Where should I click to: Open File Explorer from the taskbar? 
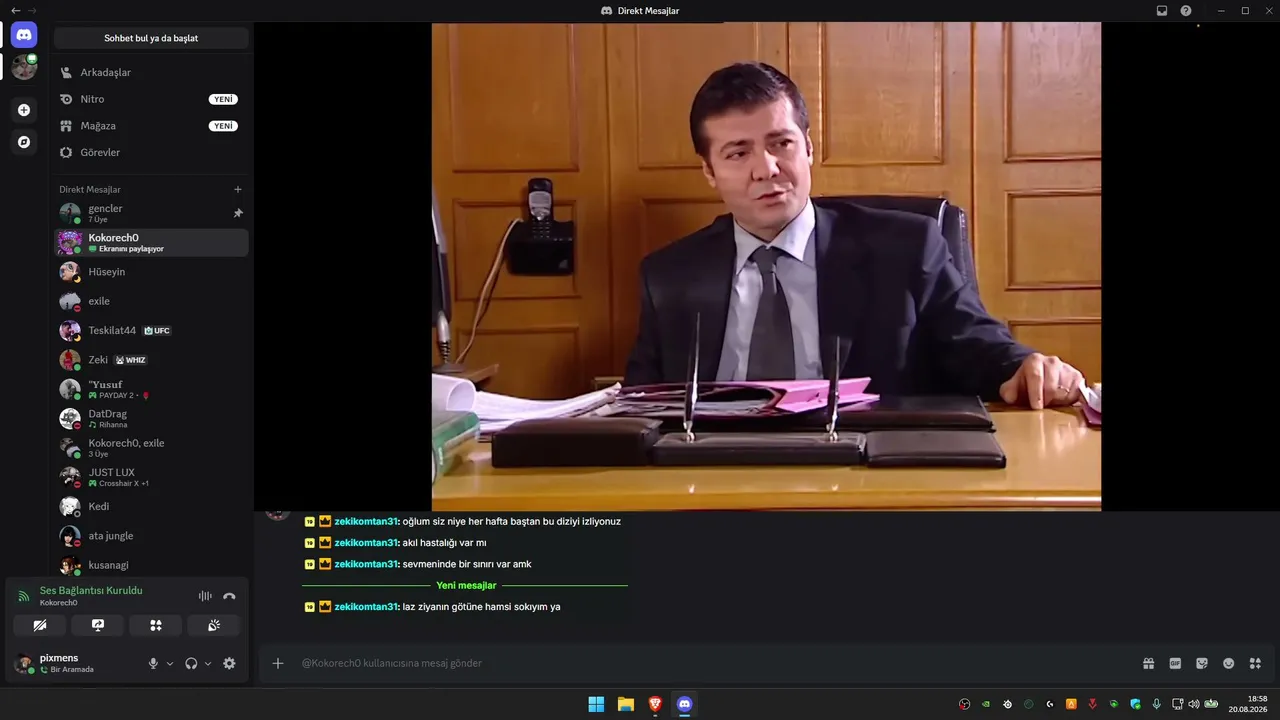pyautogui.click(x=625, y=704)
